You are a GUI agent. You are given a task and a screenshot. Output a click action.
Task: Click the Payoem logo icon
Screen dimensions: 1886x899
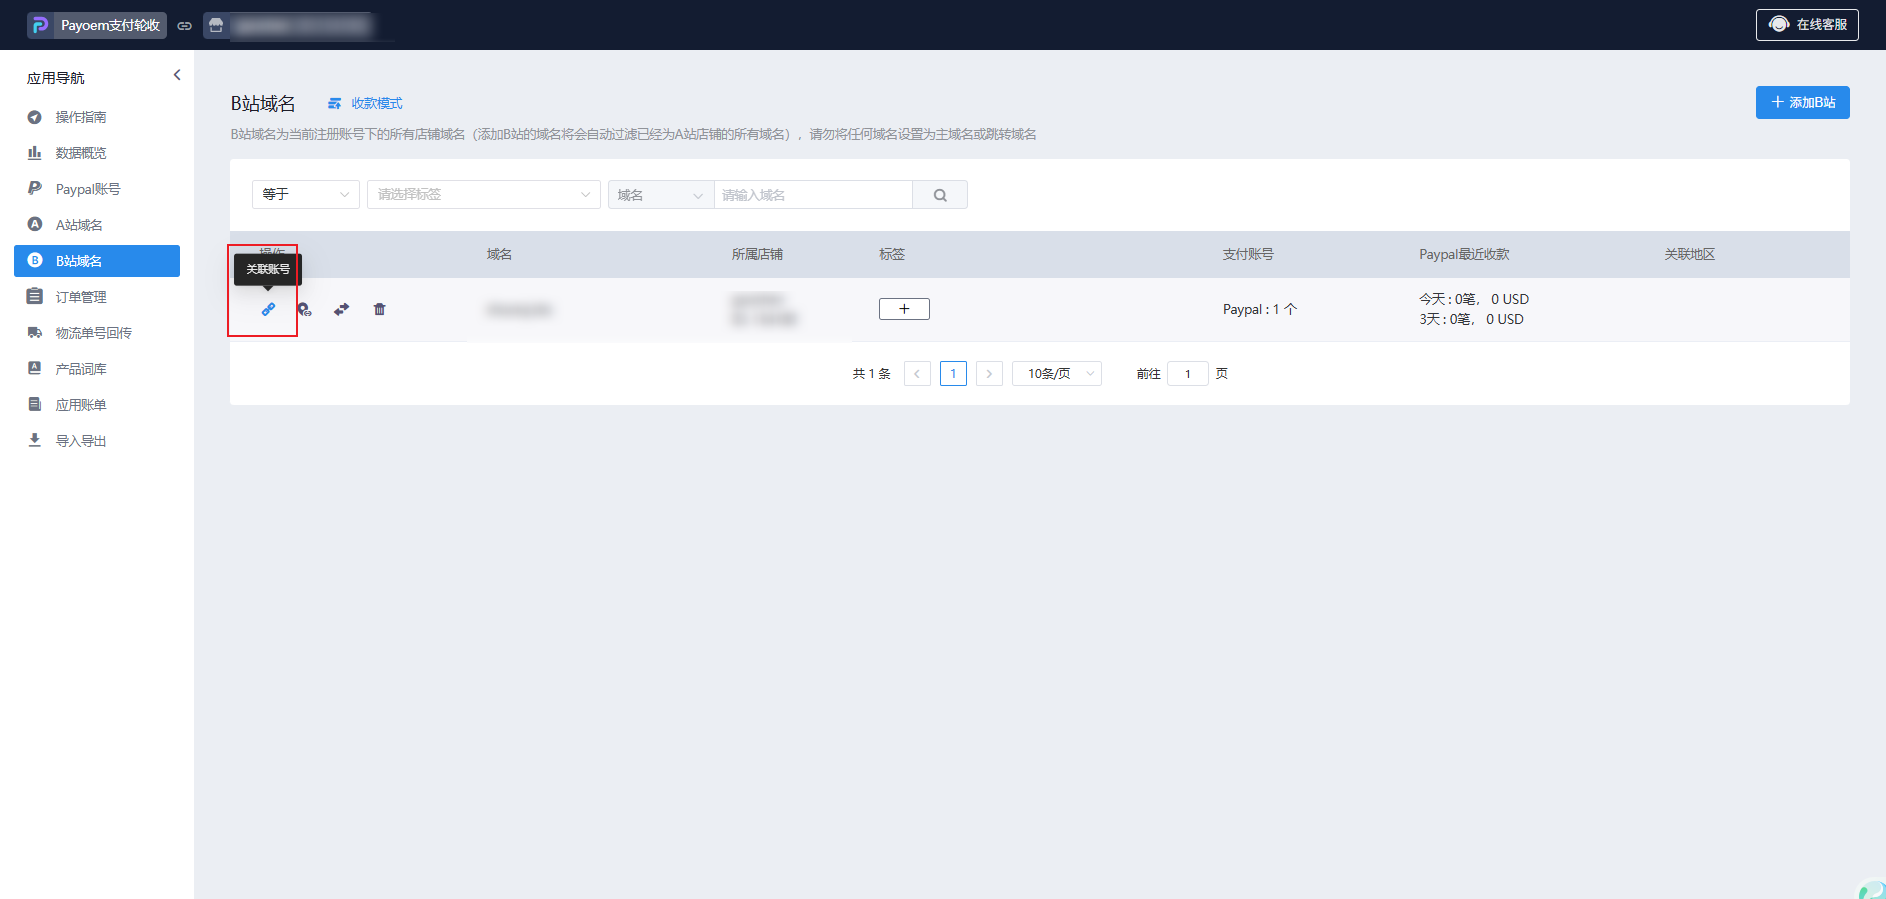40,25
